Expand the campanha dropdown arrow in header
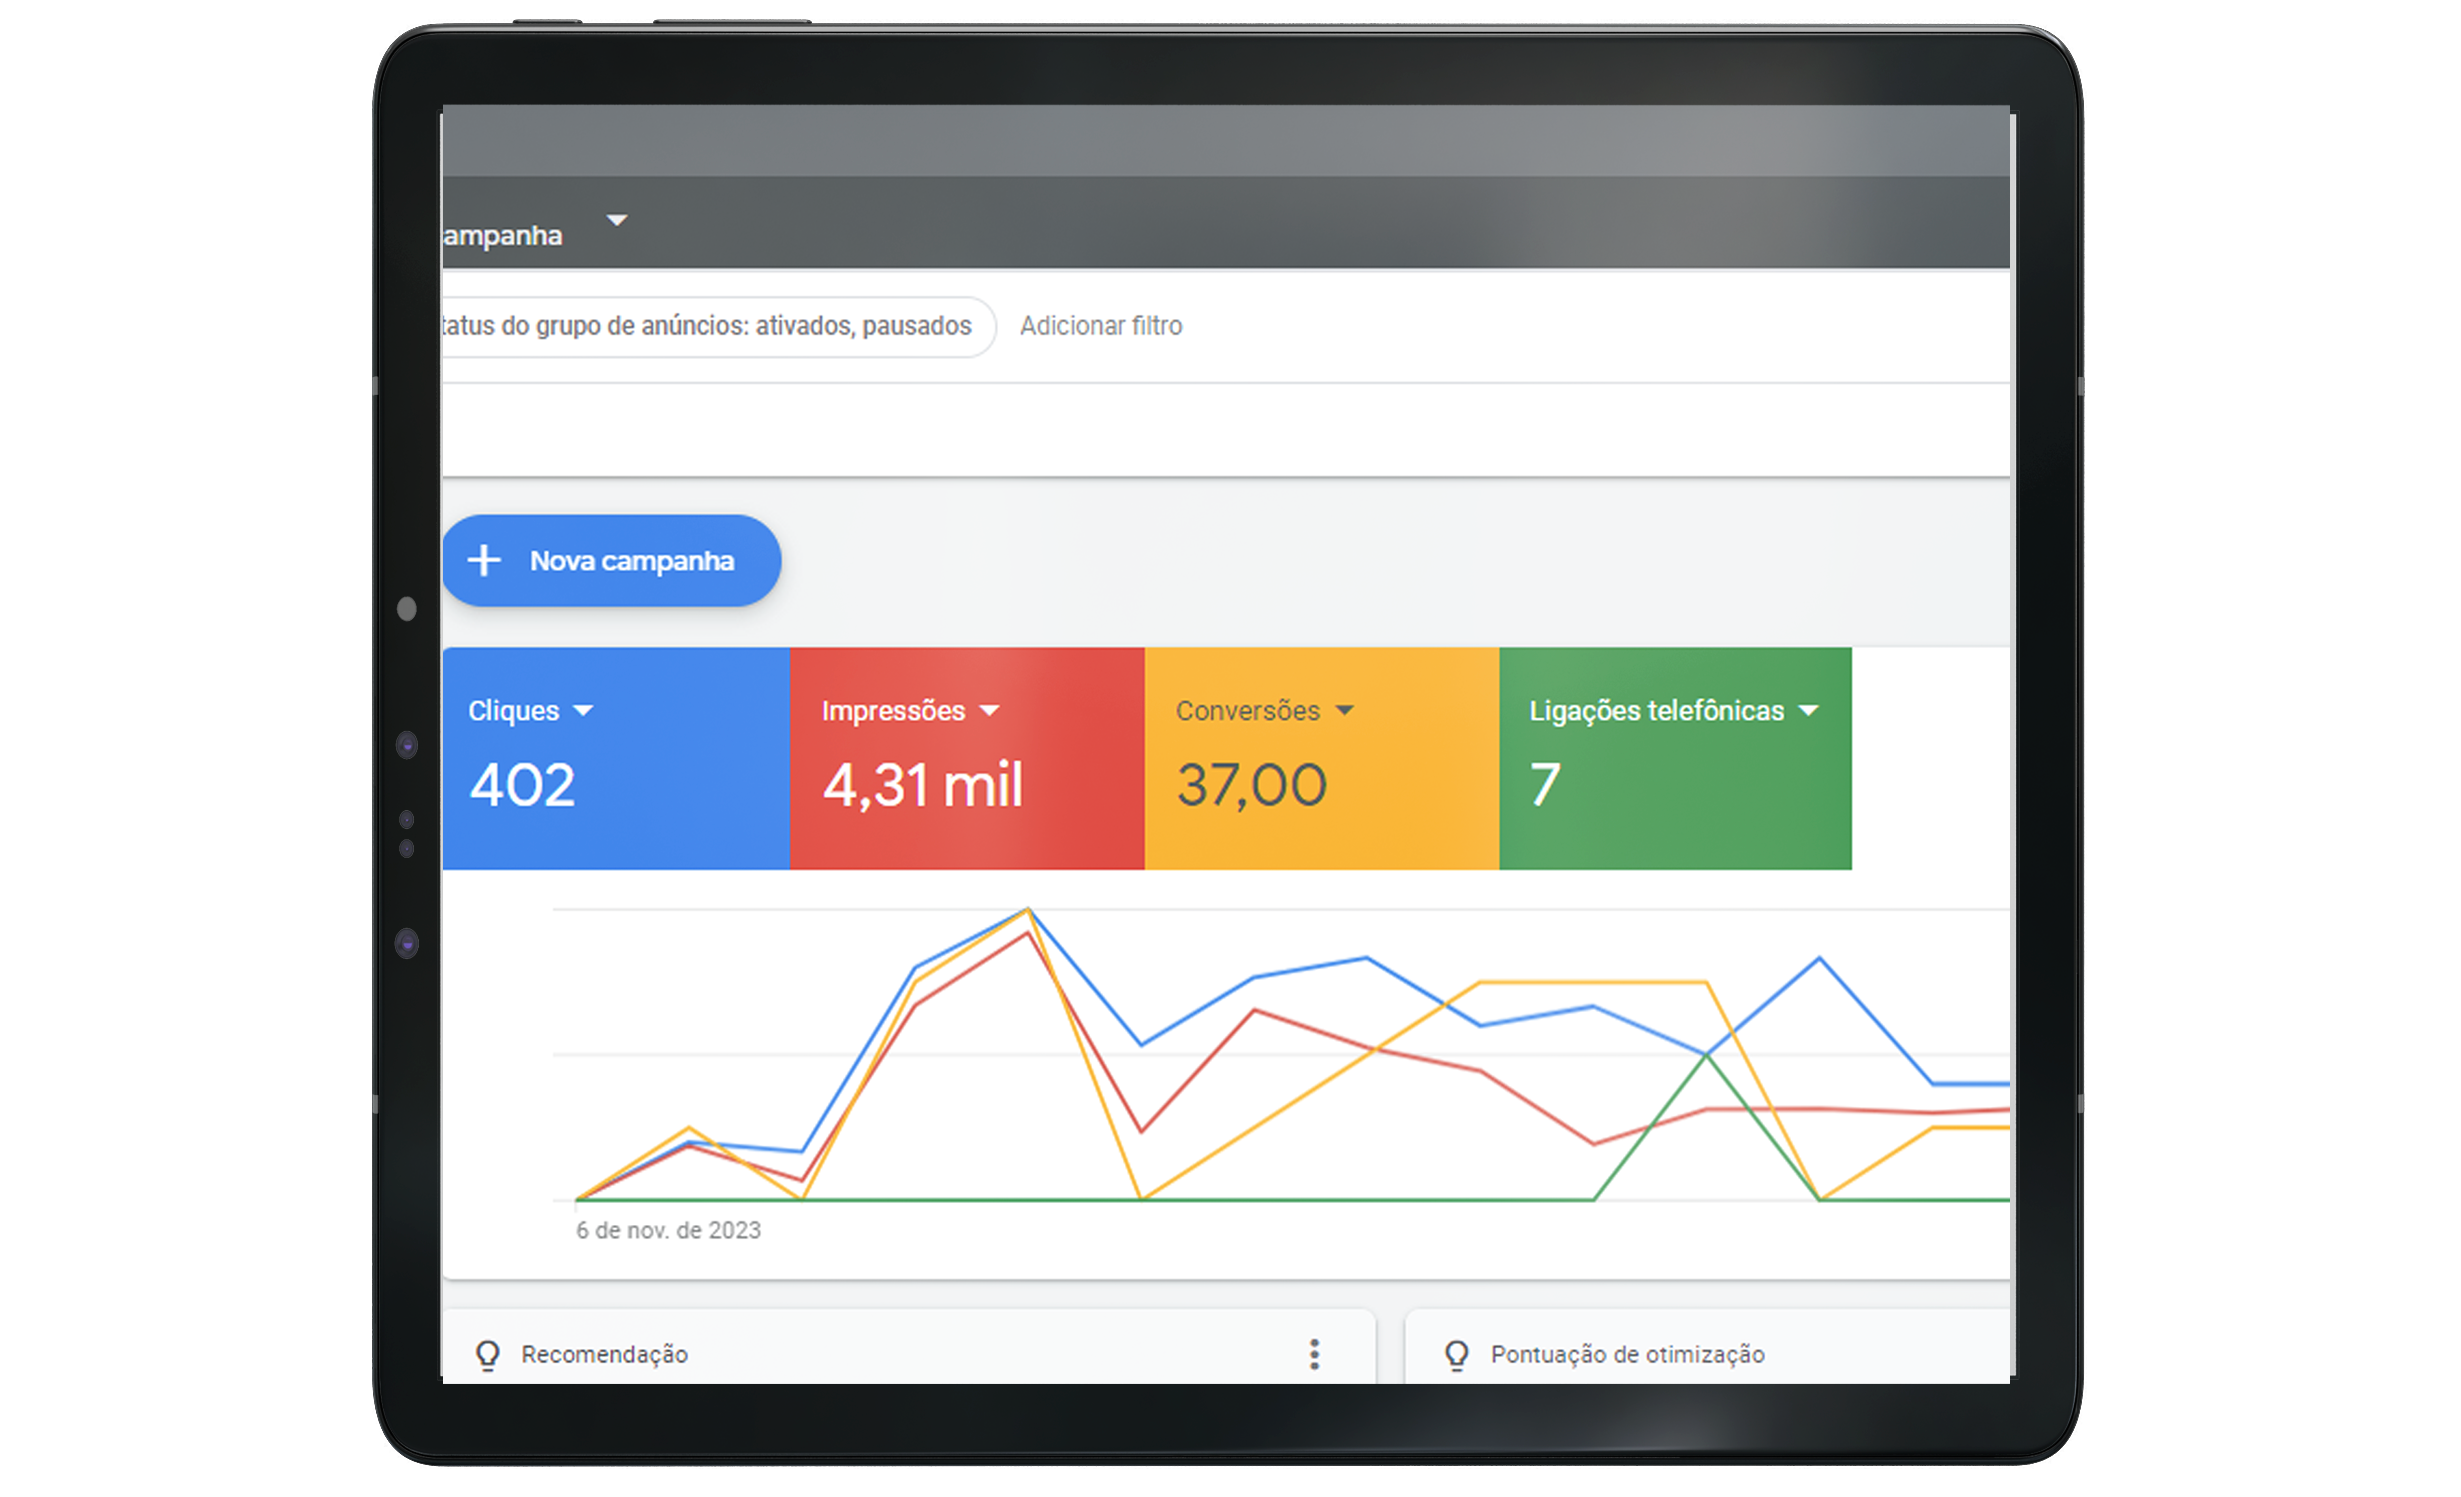 (617, 220)
